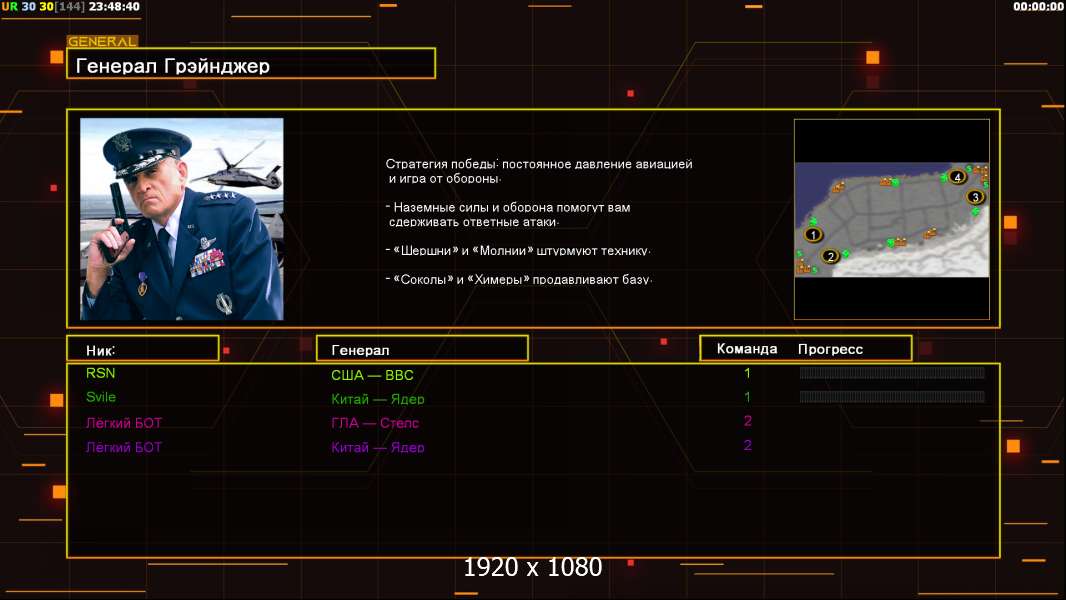Screen dimensions: 1066x600
Task: Click the Прогресс column header
Action: pyautogui.click(x=830, y=349)
